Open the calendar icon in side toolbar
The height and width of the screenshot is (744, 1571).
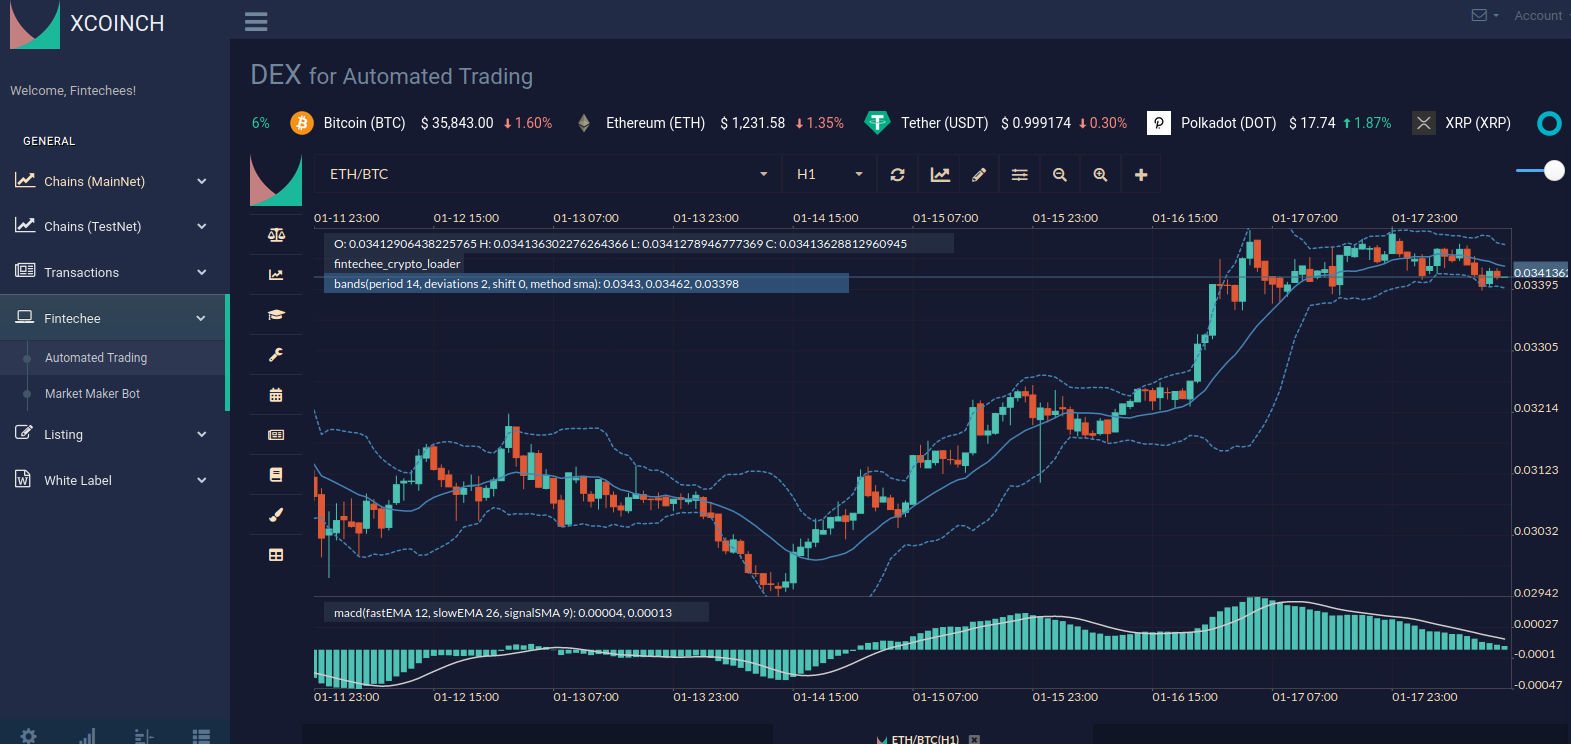pyautogui.click(x=276, y=395)
